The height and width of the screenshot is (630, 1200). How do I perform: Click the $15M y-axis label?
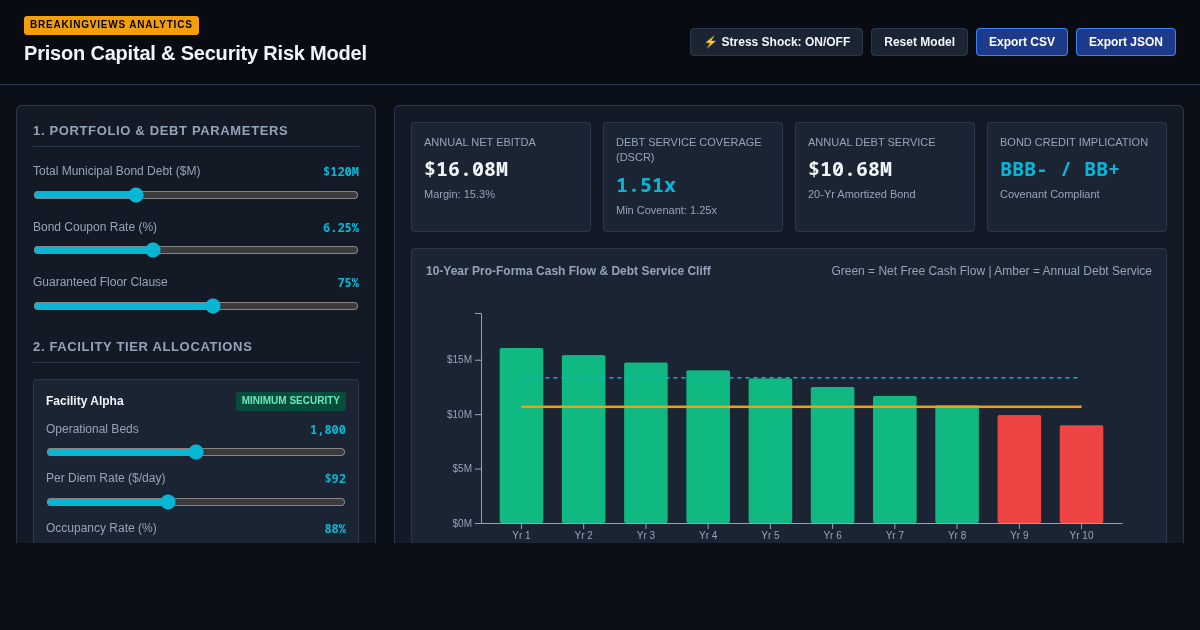(459, 360)
